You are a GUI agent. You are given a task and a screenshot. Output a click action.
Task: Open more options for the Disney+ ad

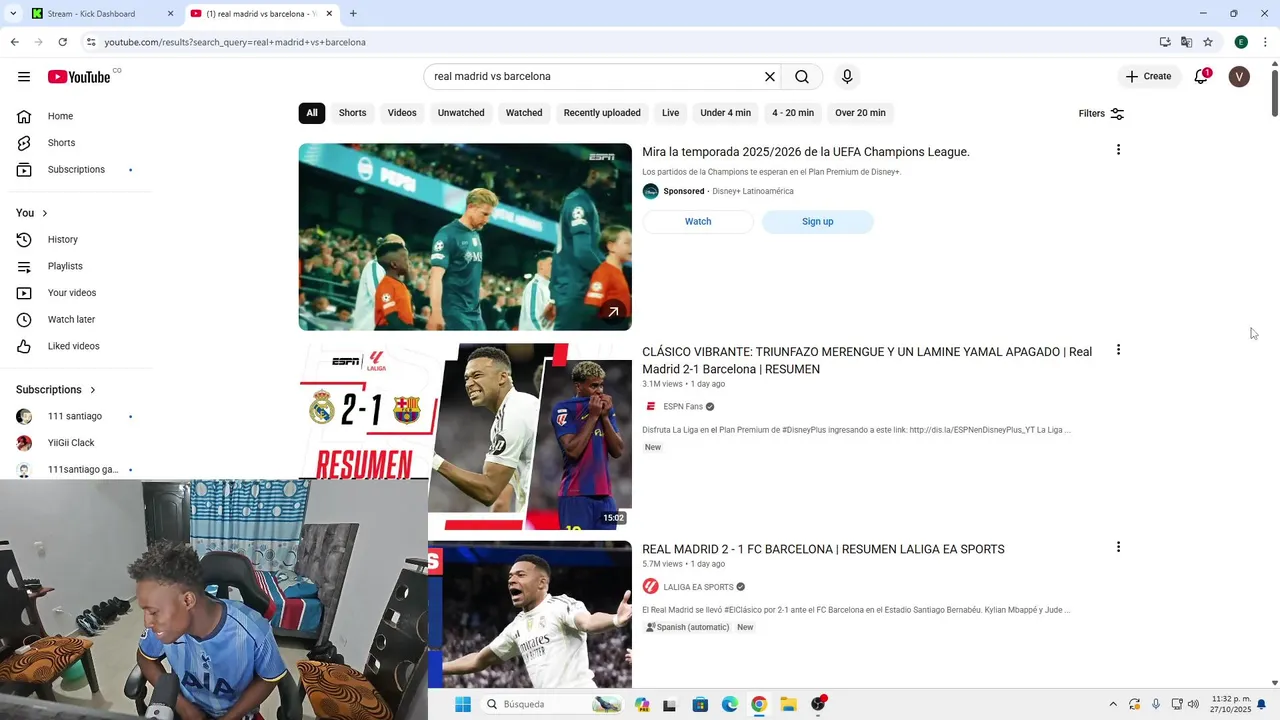coord(1118,150)
